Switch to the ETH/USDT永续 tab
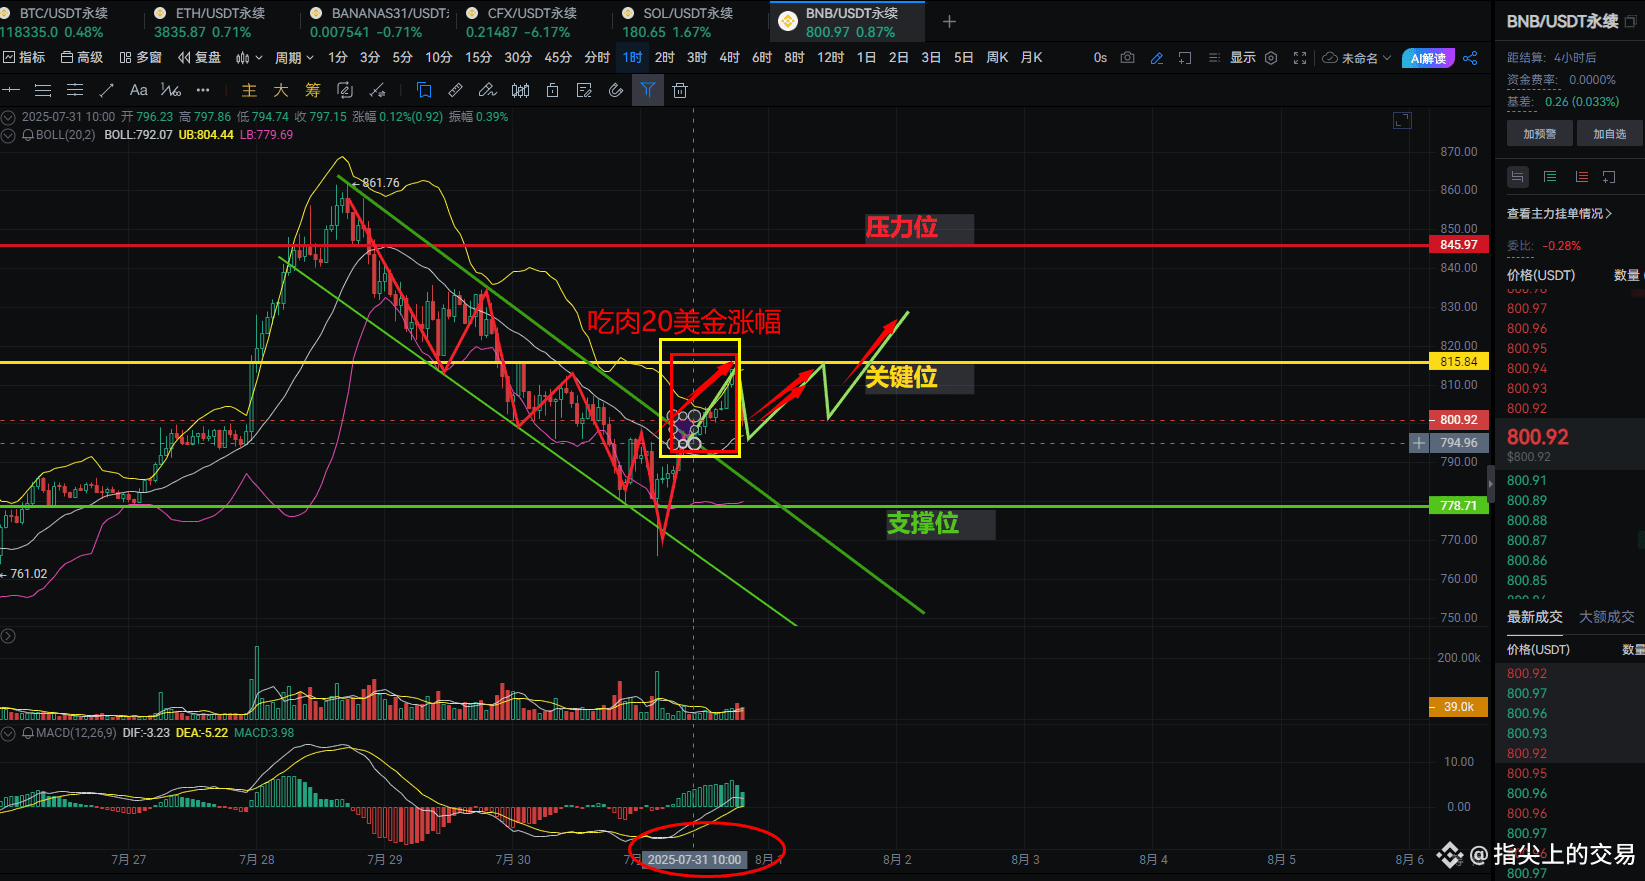 pos(220,22)
